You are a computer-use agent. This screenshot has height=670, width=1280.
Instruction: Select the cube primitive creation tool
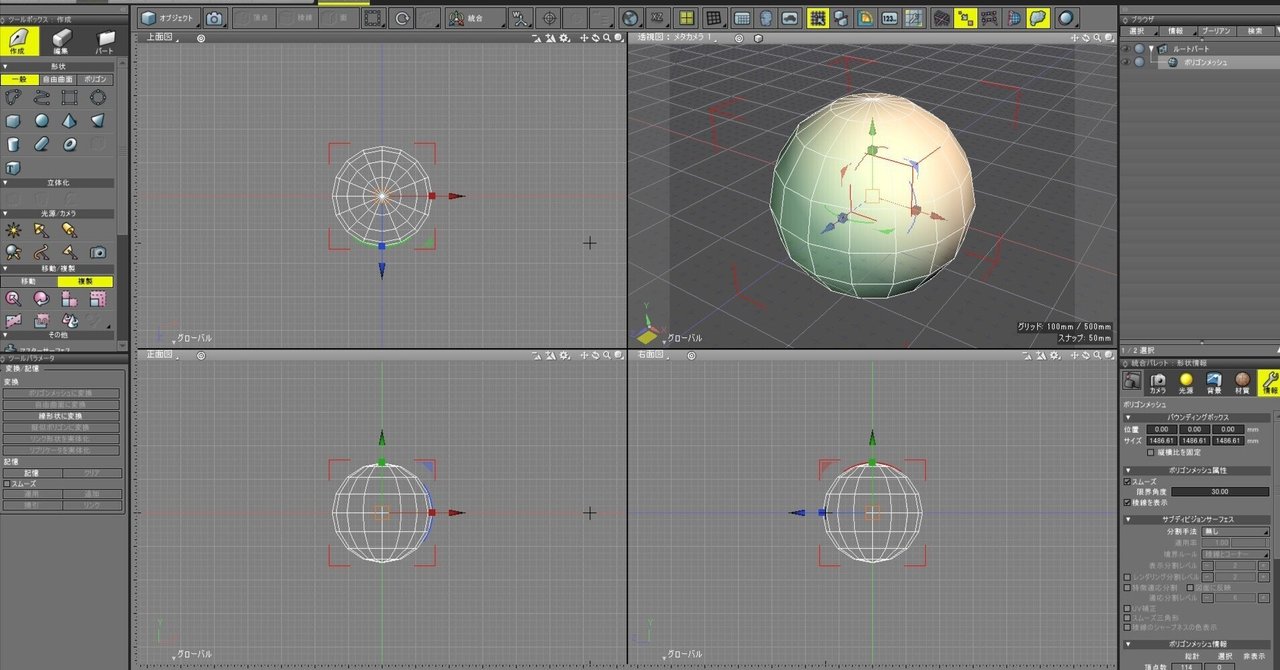tap(13, 120)
